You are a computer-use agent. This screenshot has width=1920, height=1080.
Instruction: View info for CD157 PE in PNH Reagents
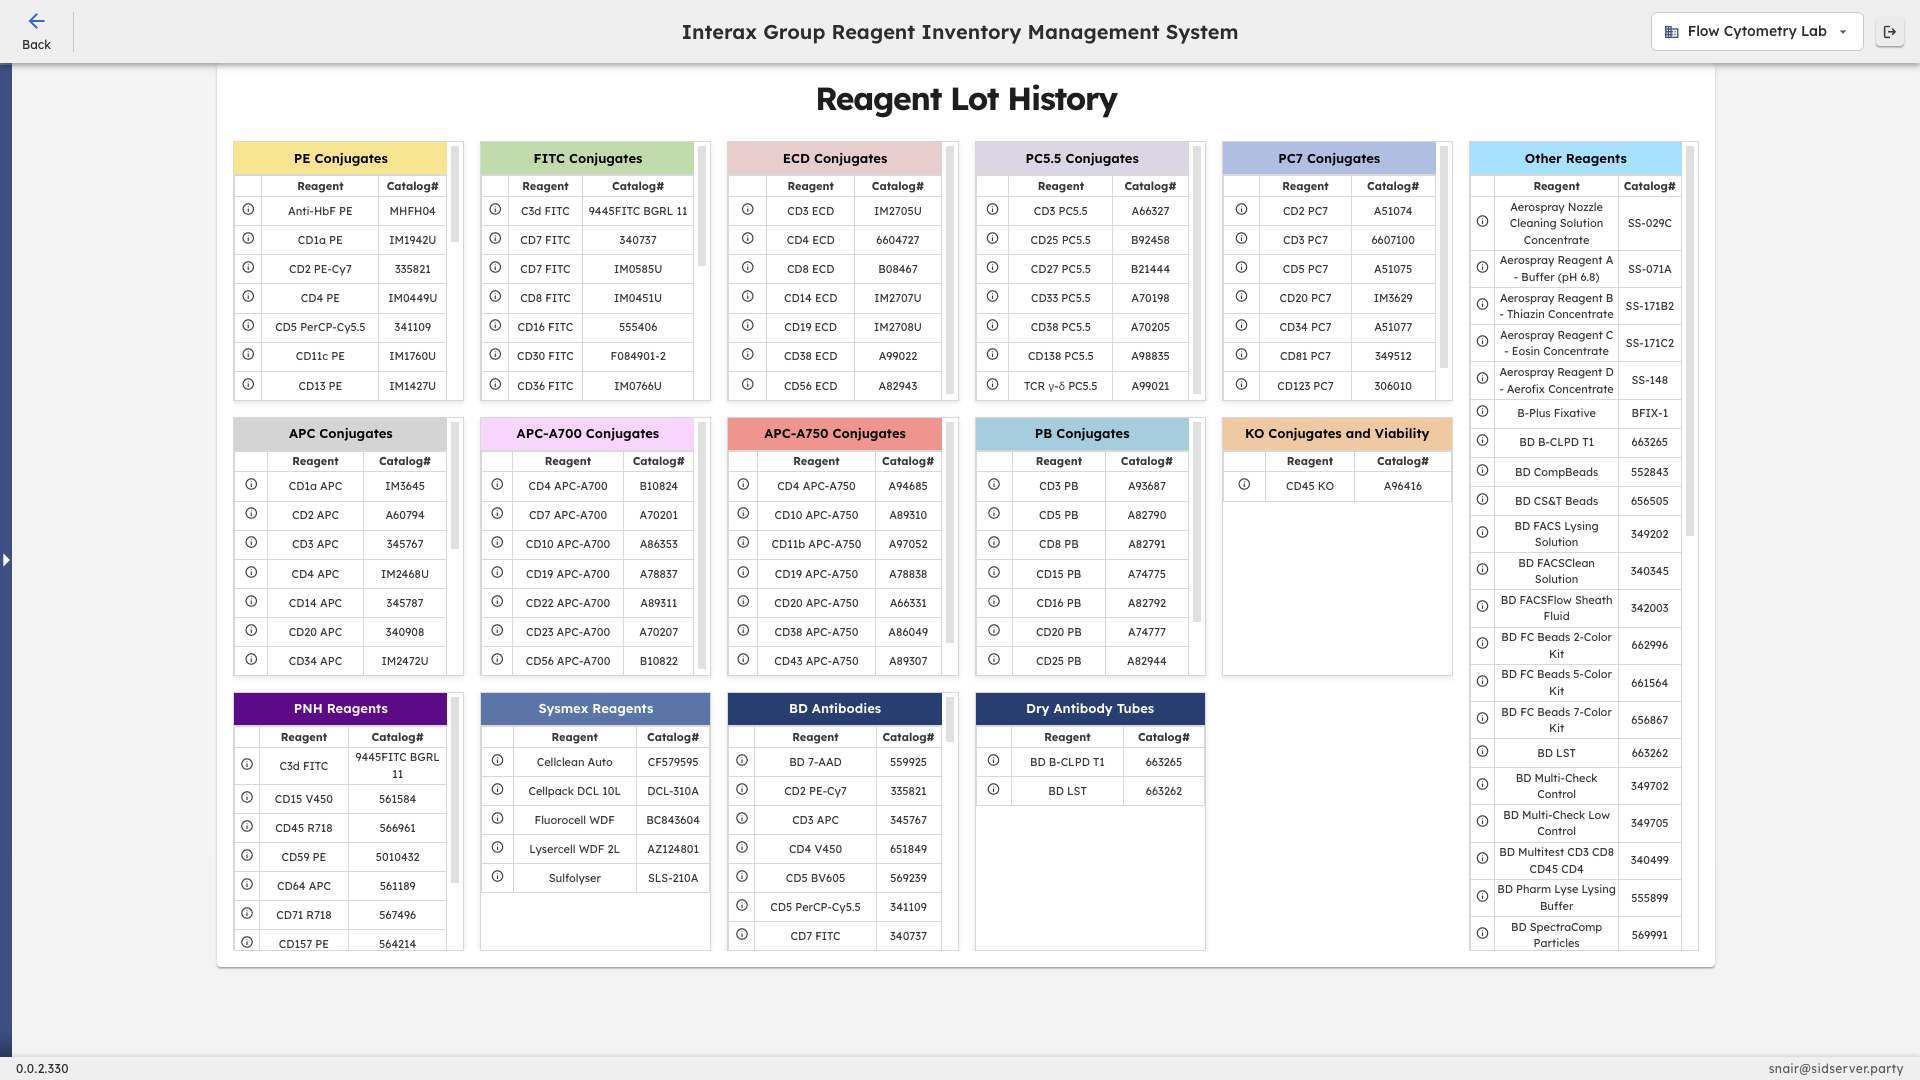[x=248, y=941]
